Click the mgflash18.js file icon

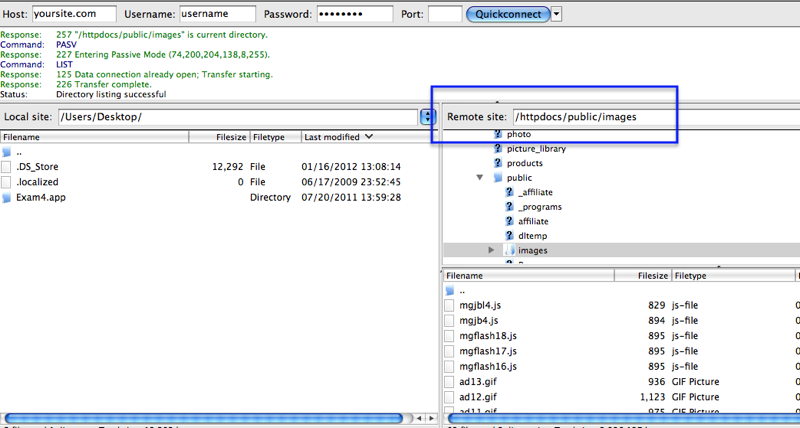tap(449, 336)
